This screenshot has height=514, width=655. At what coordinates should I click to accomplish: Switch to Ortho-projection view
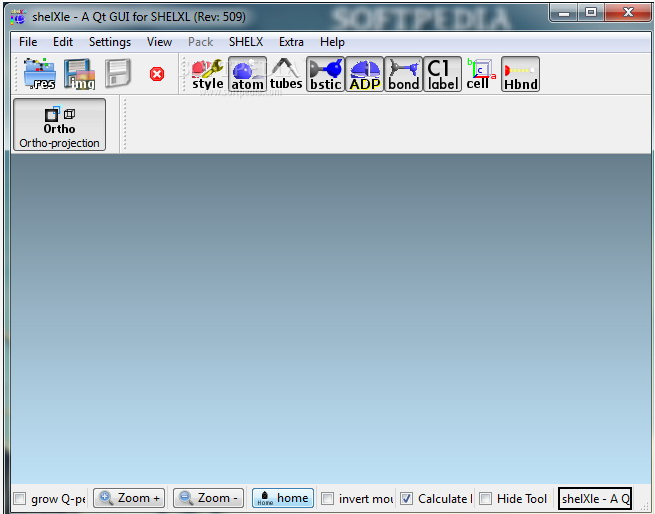[x=59, y=125]
